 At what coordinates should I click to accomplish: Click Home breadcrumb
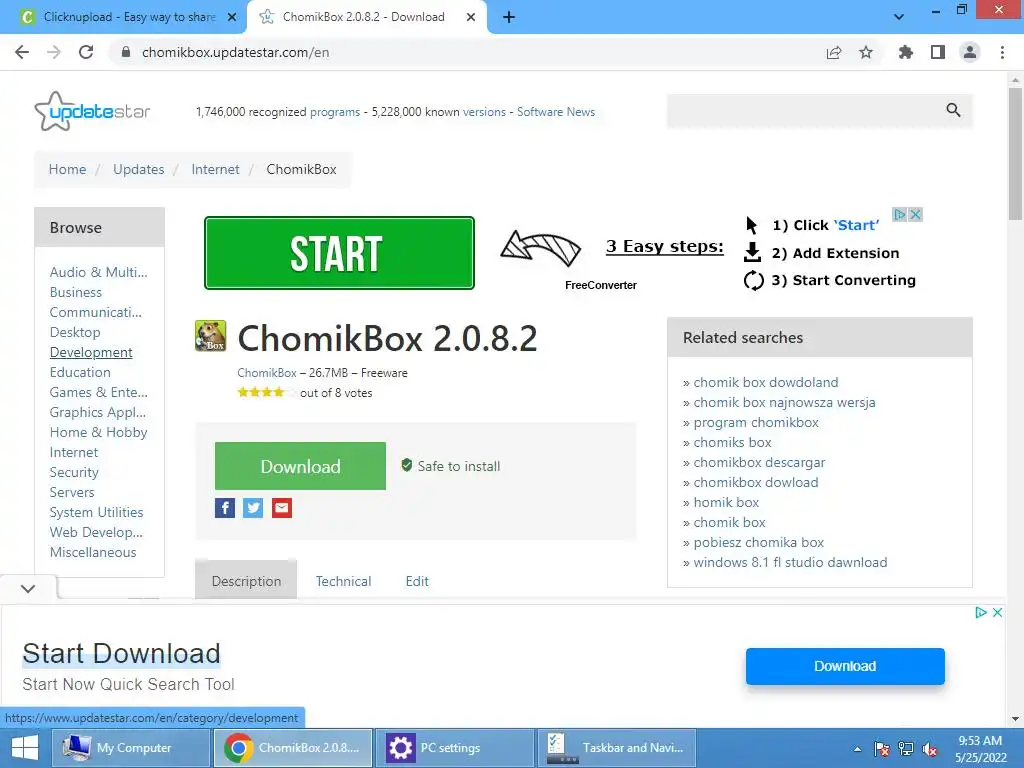tap(67, 169)
